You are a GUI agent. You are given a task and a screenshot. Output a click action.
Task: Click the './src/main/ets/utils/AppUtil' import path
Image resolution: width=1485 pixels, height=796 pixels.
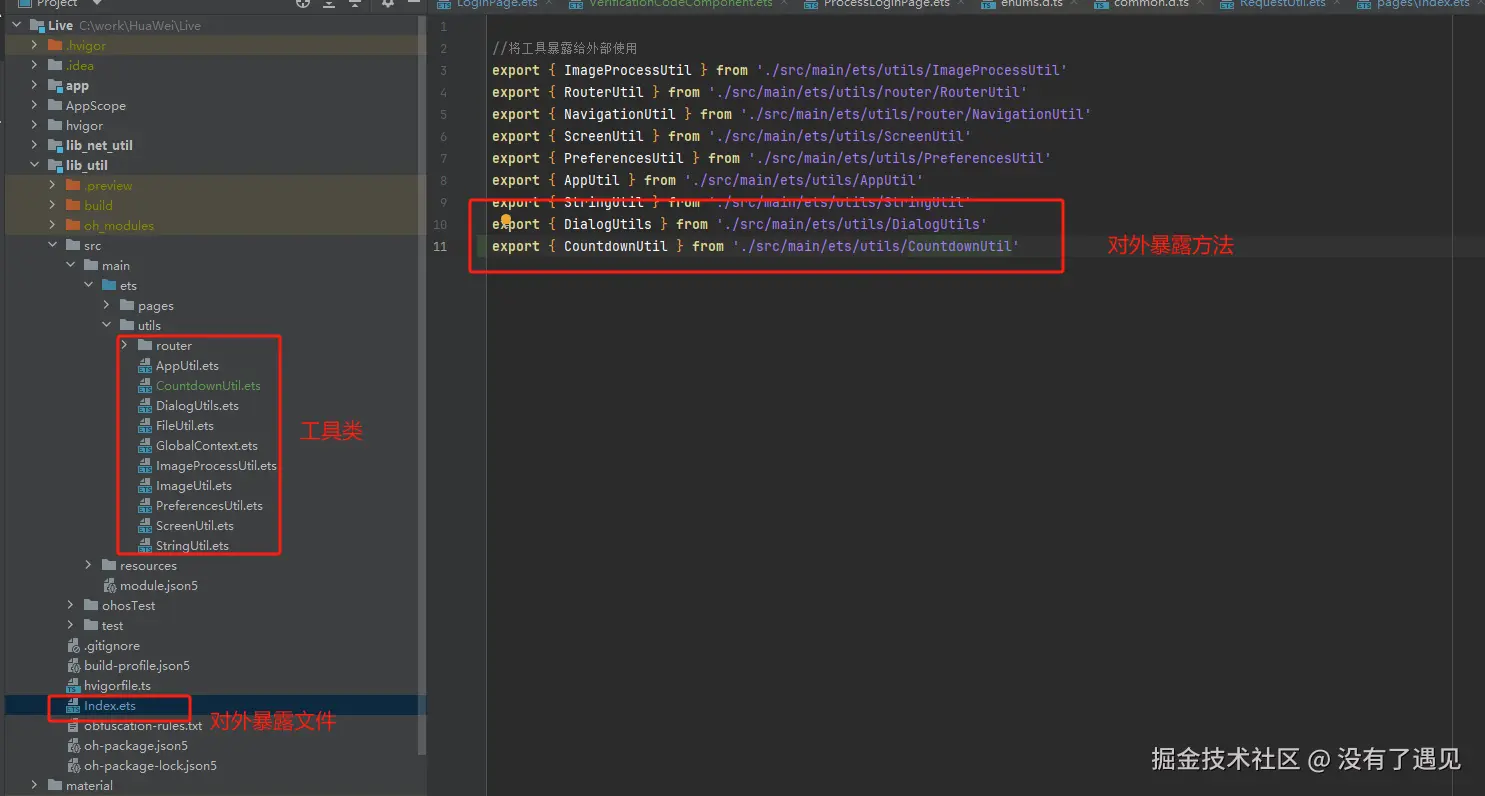click(x=803, y=180)
